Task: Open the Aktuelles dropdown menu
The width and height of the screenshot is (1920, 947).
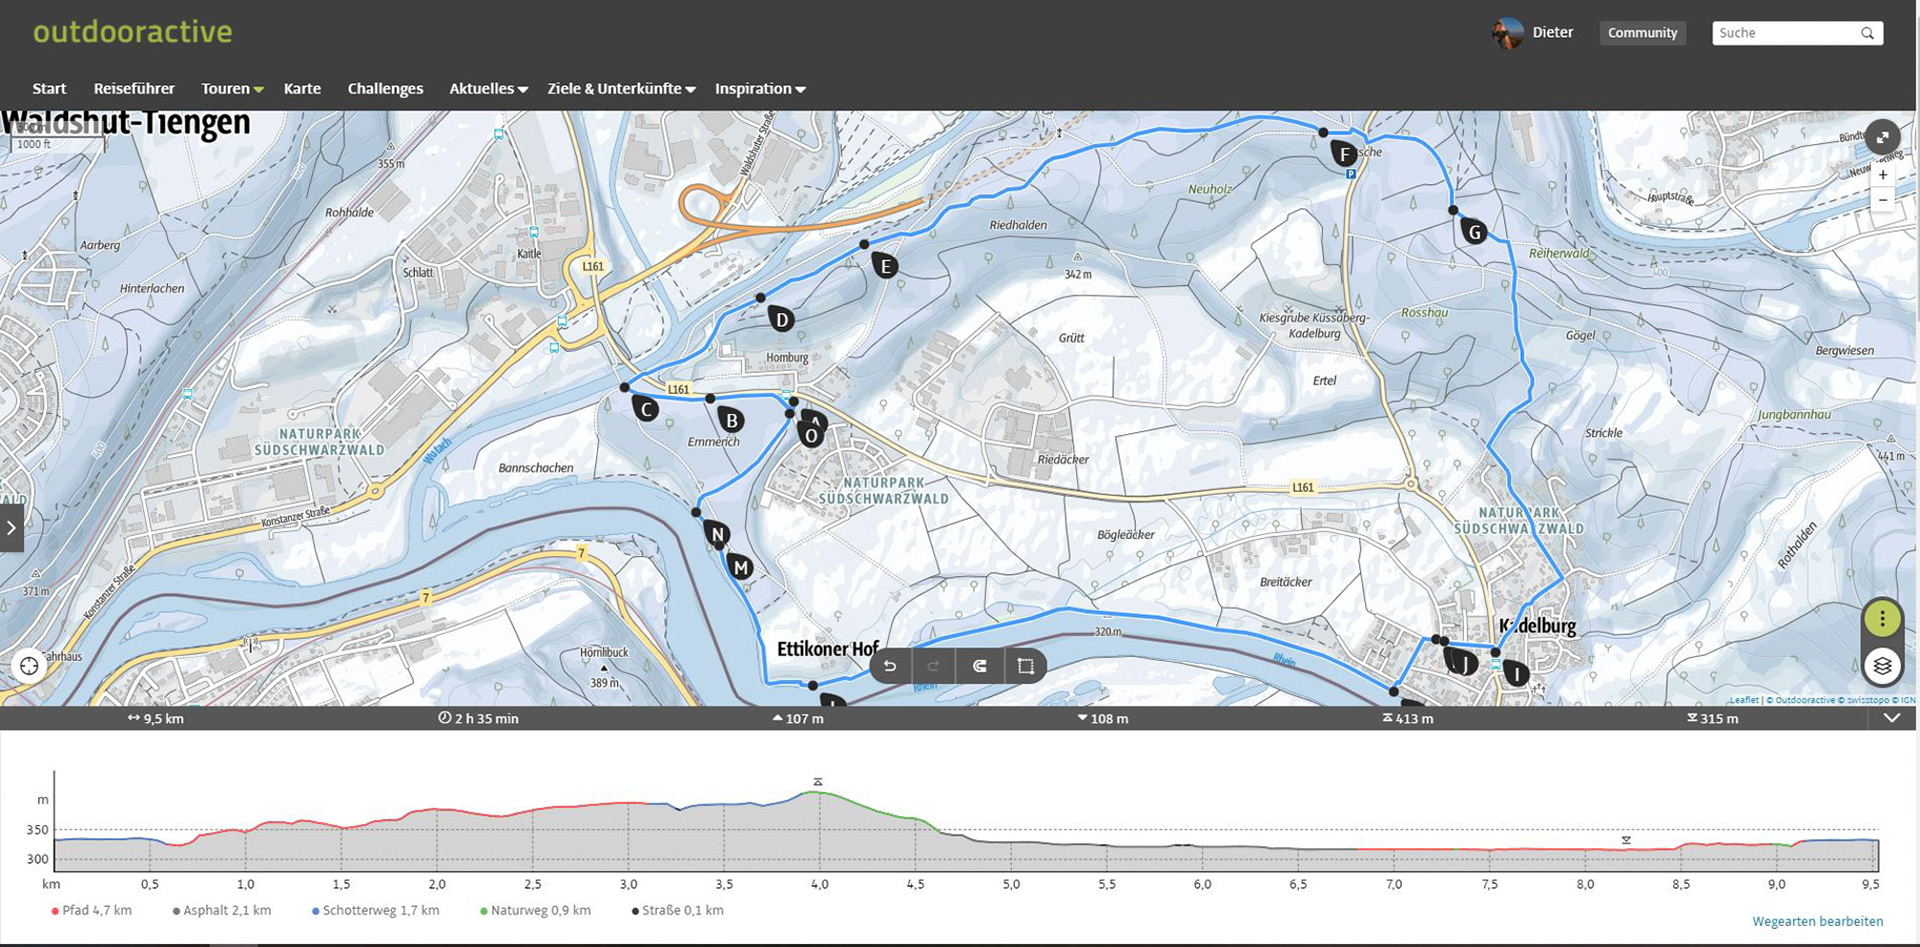Action: point(488,88)
